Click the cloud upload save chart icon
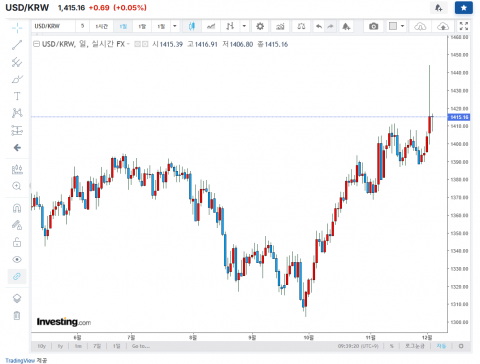This screenshot has width=480, height=364. (443, 26)
